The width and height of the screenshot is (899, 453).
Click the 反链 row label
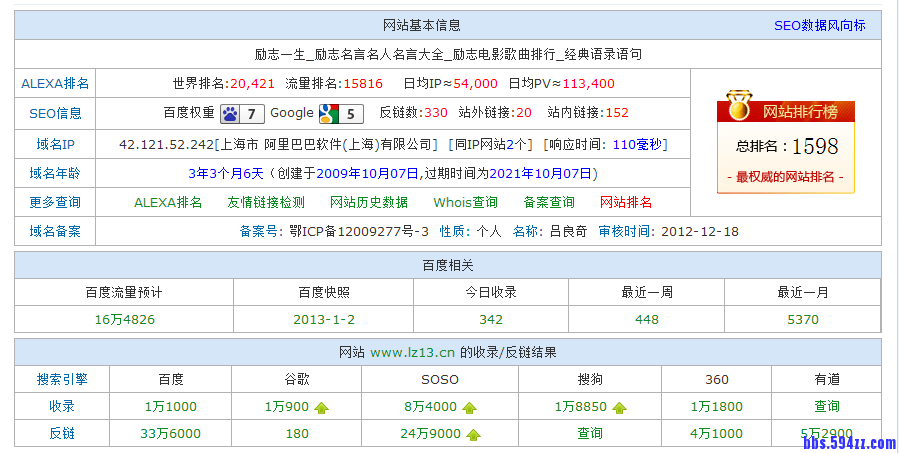coord(62,434)
